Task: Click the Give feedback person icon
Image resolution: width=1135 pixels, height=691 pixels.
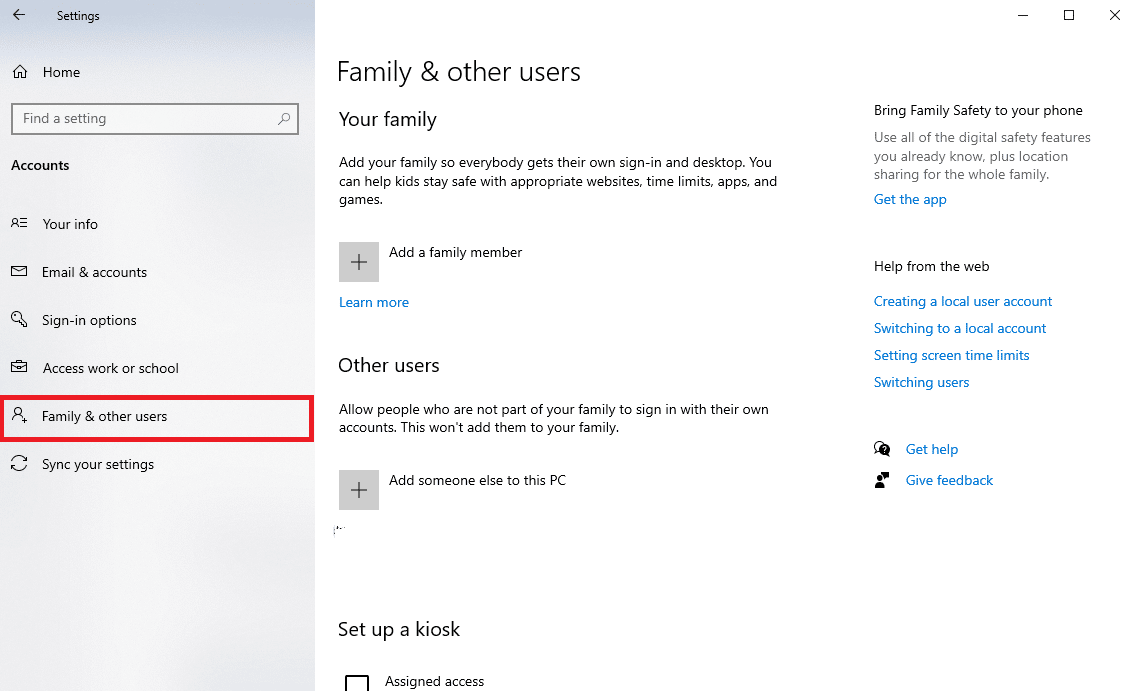Action: click(882, 480)
